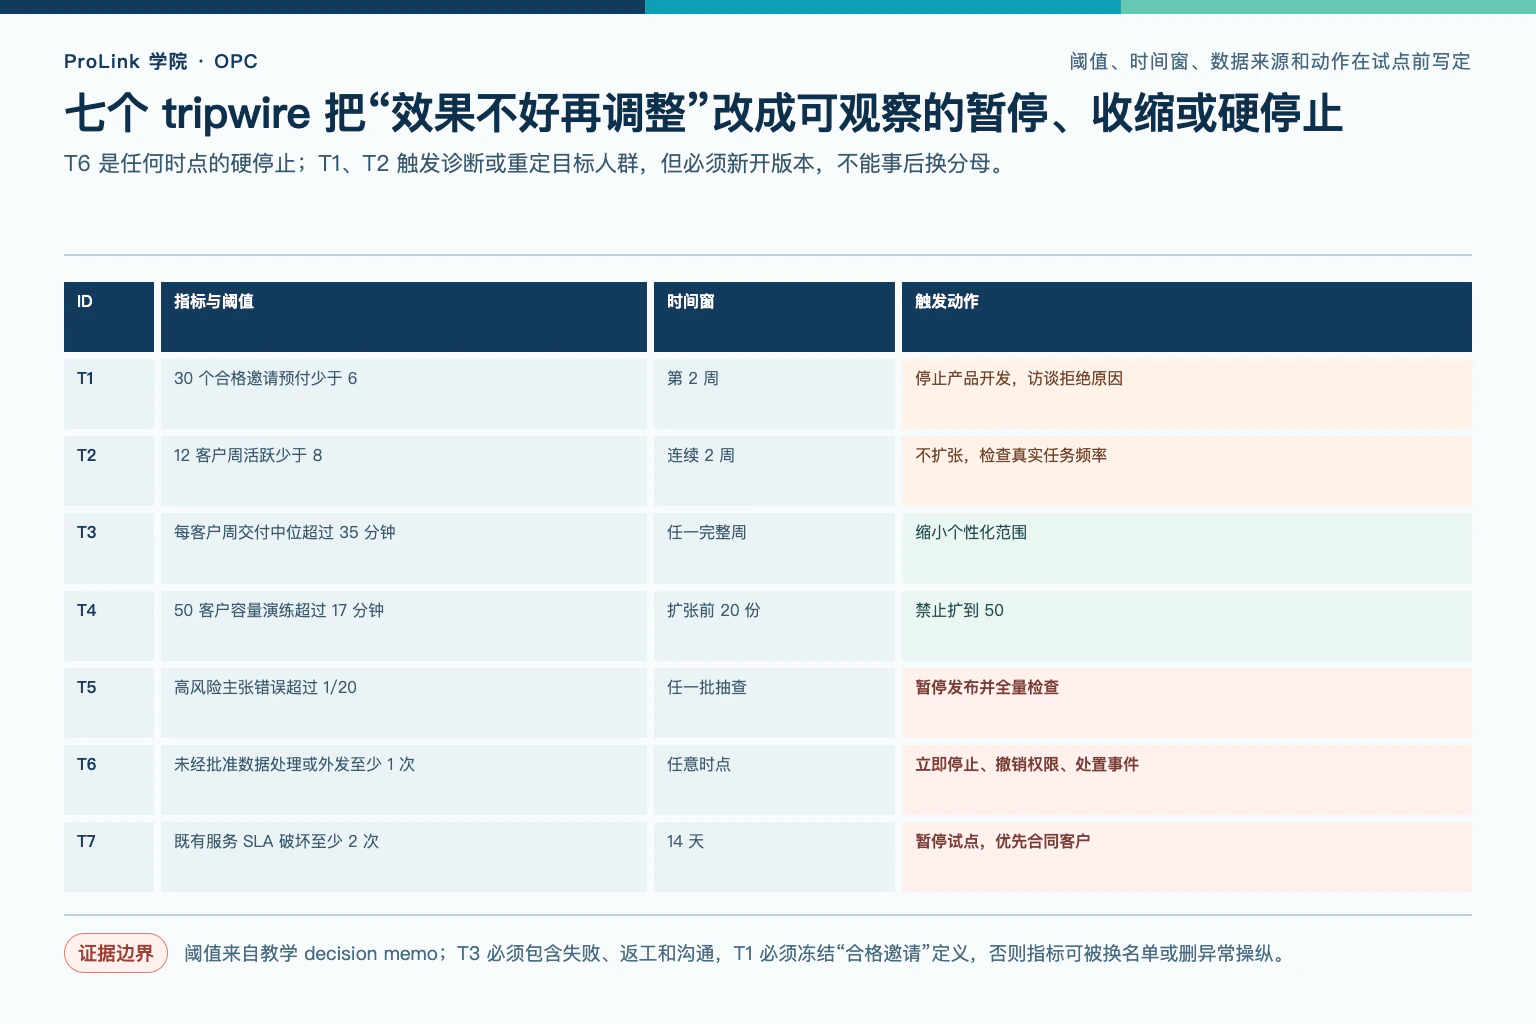Viewport: 1536px width, 1024px height.
Task: Select the subtitle beginning T6 是任何时点的硬停止
Action: coord(536,163)
